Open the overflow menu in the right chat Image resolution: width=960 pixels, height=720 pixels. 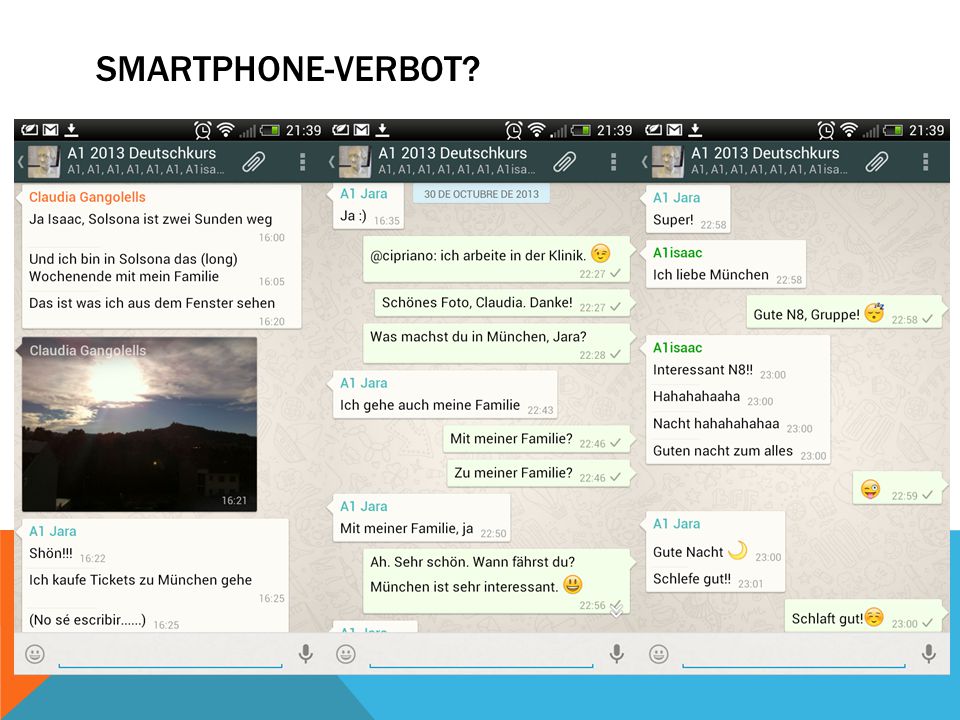coord(926,162)
